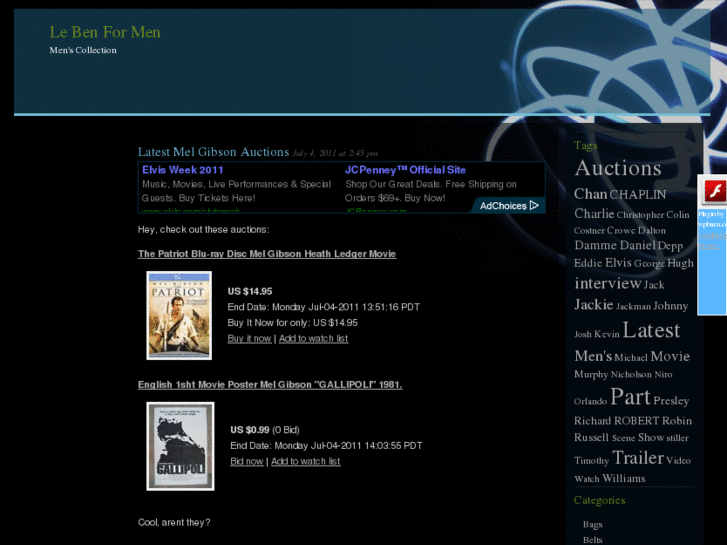Select the Jackie tag
Screen dimensions: 727x545
point(594,305)
